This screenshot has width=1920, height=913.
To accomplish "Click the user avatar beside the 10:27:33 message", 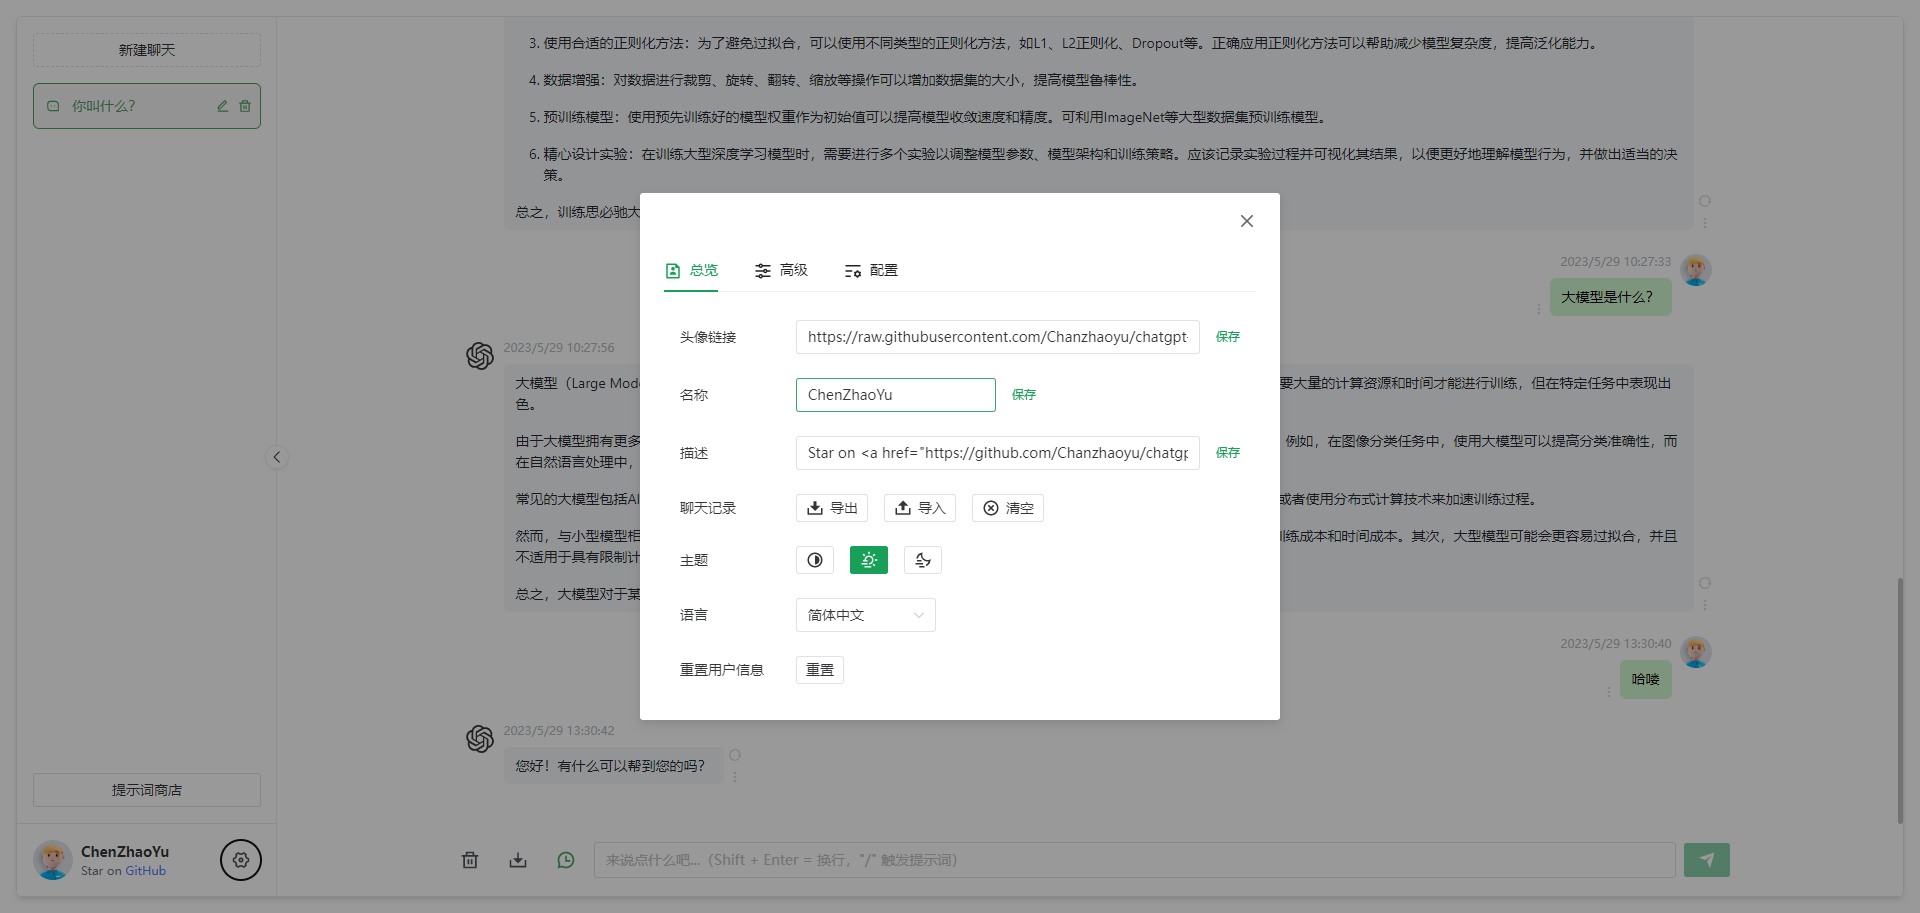I will (x=1696, y=270).
